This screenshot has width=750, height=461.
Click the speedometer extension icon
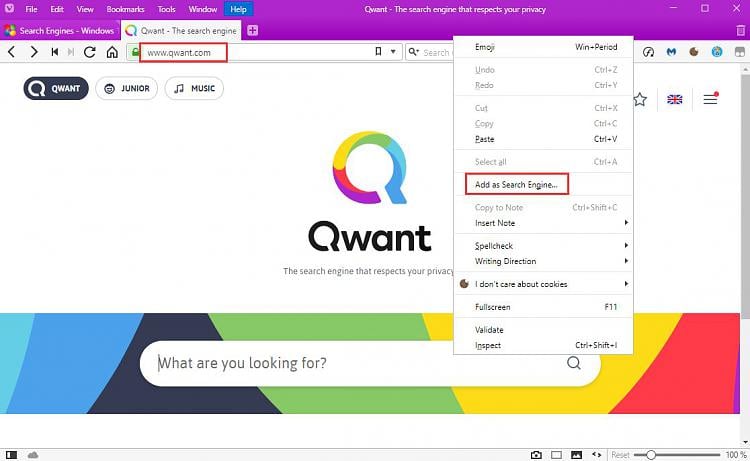tap(648, 52)
